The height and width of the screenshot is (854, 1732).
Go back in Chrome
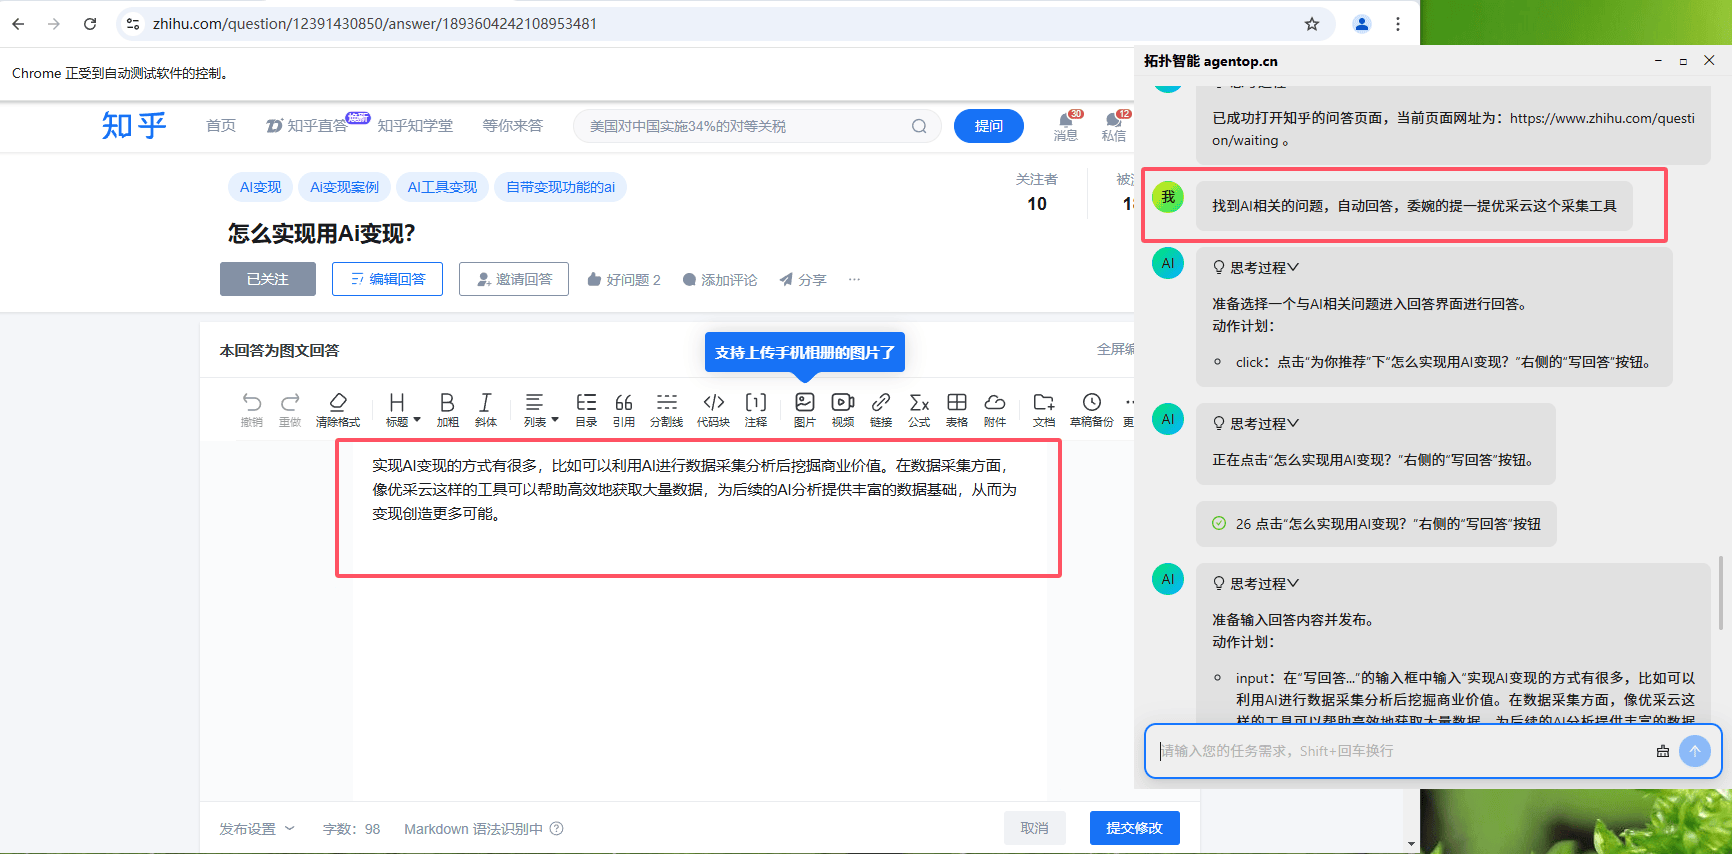[18, 24]
